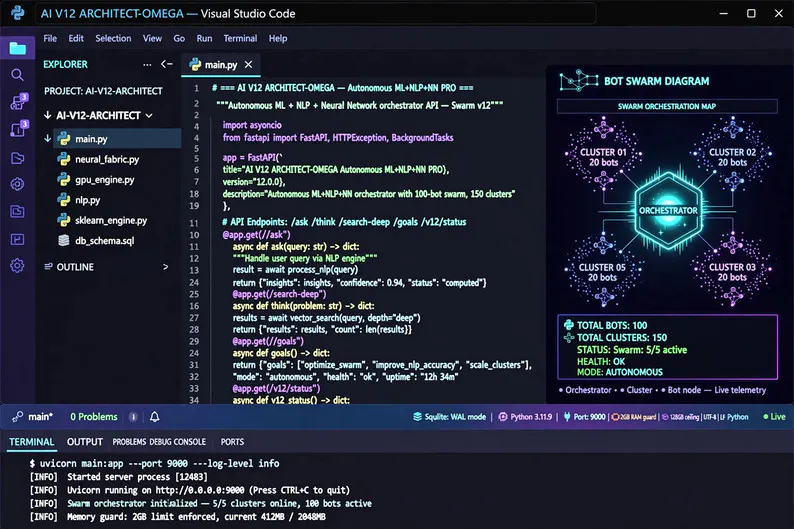This screenshot has height=529, width=794.
Task: Open gpu_engine.py in the explorer
Action: coord(105,180)
